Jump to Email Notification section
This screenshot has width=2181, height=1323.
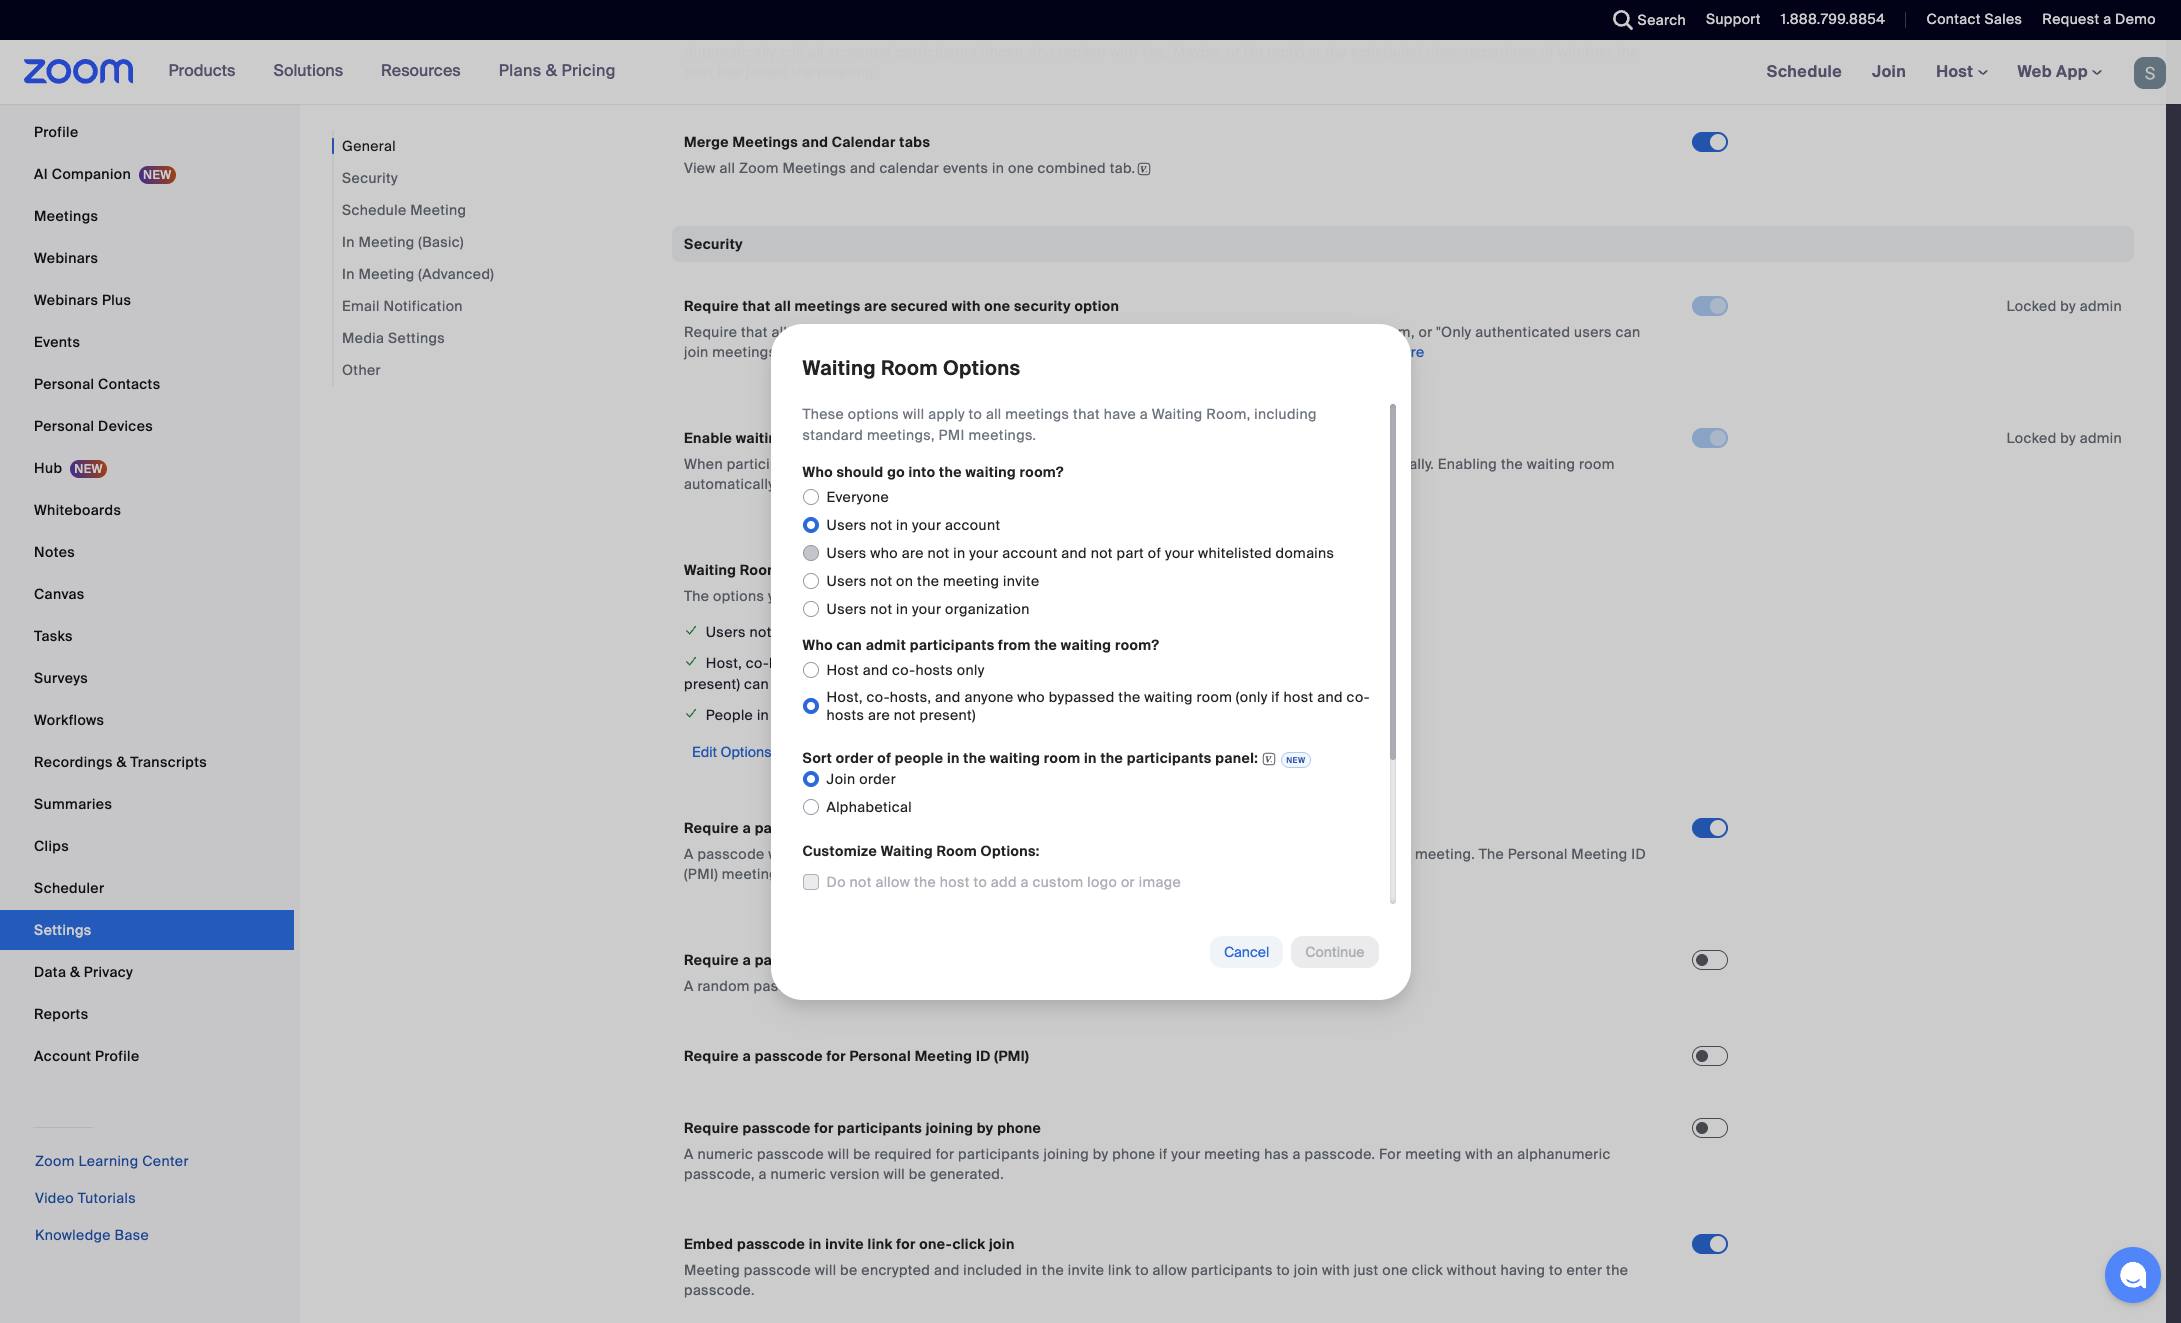(402, 306)
